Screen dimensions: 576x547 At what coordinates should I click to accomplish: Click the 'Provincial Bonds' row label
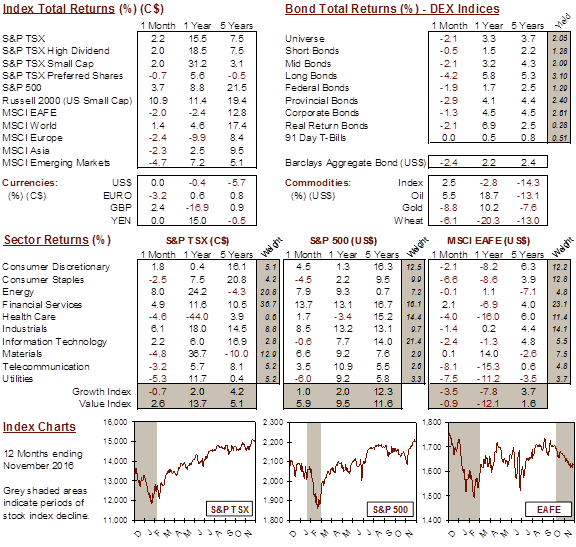321,101
